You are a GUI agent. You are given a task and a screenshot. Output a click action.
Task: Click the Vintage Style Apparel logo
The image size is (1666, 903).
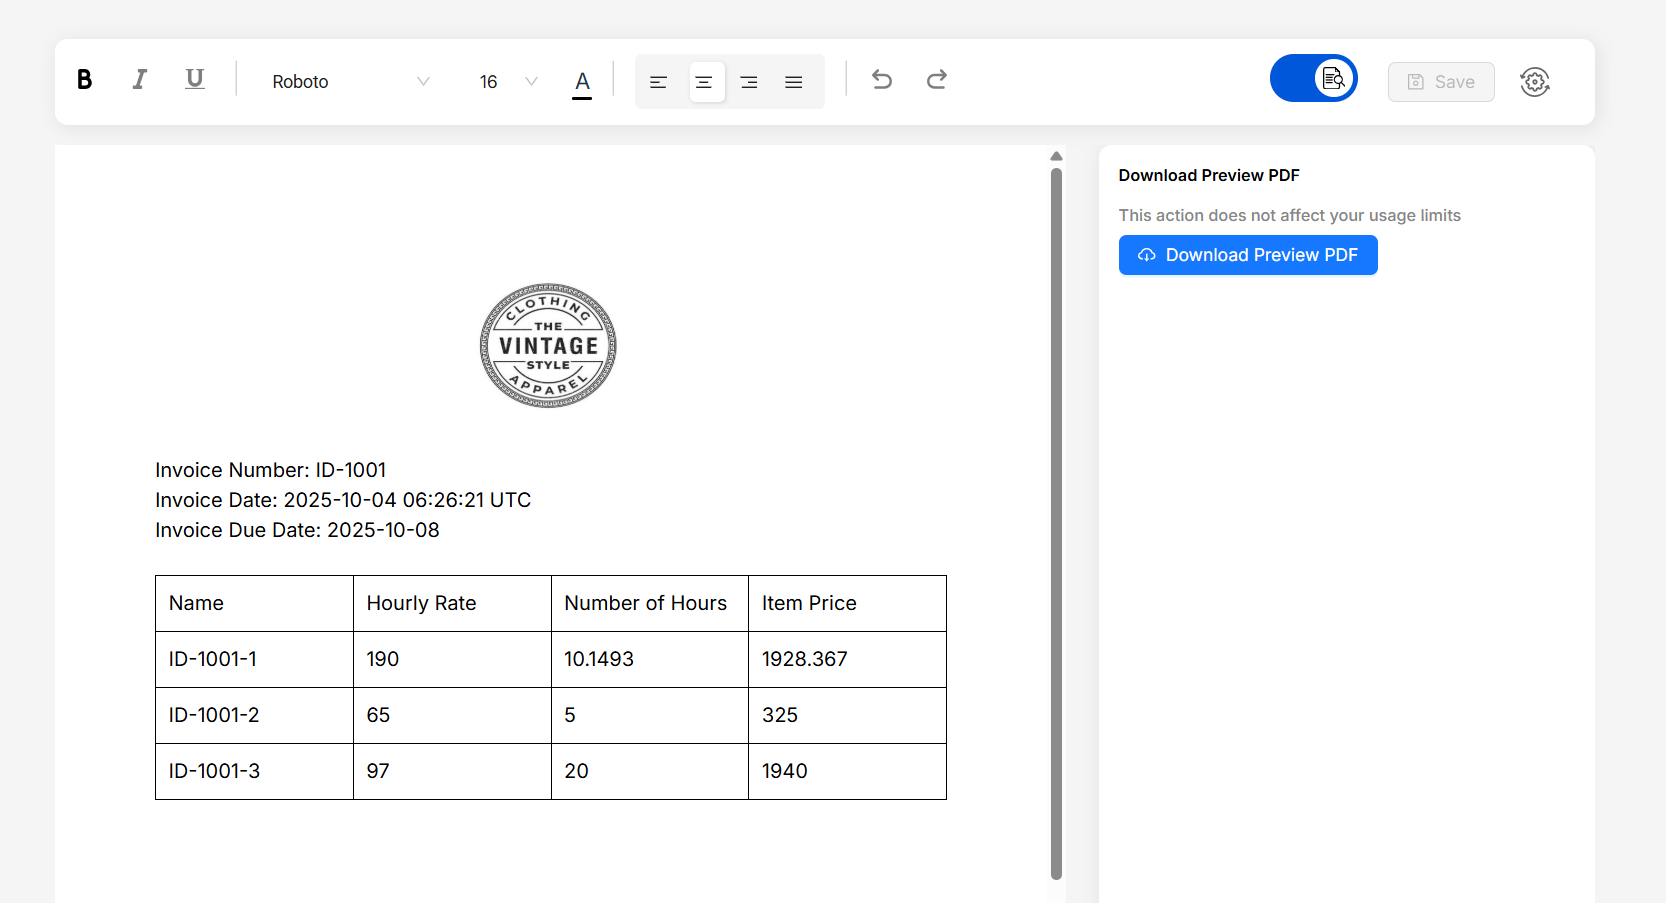[x=548, y=346]
